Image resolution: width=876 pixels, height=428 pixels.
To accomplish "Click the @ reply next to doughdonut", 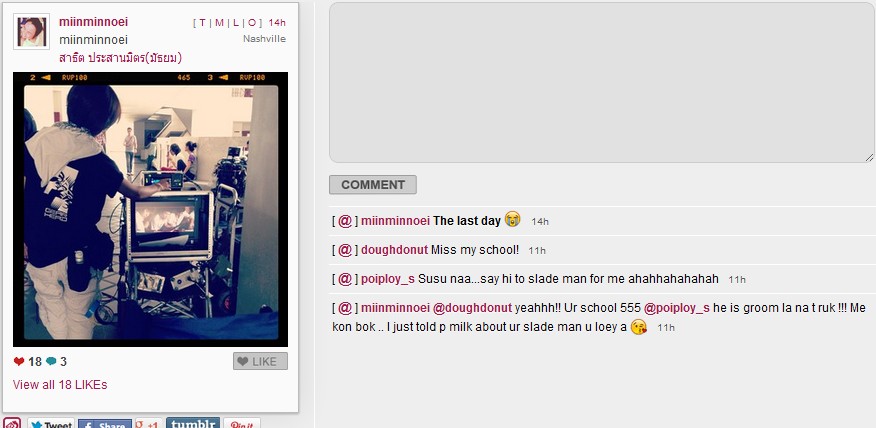I will pyautogui.click(x=345, y=250).
